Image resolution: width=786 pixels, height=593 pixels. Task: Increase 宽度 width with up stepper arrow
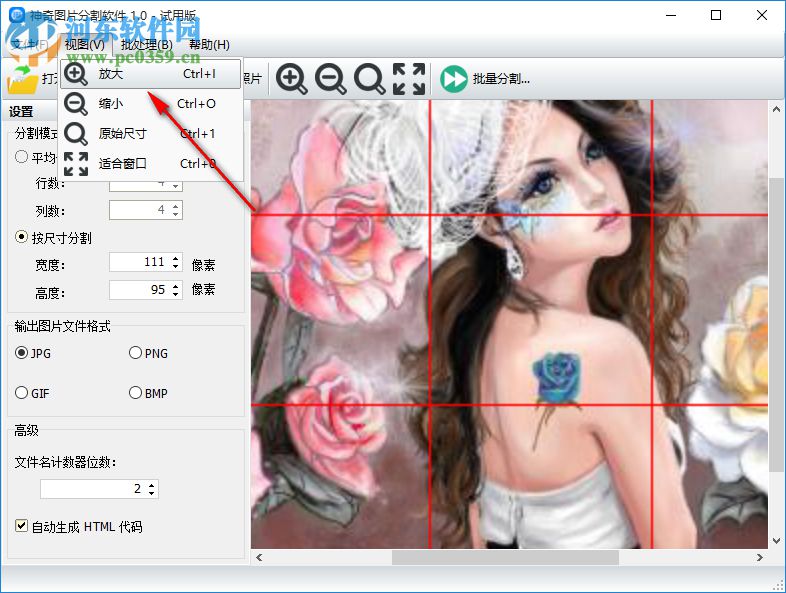point(175,258)
